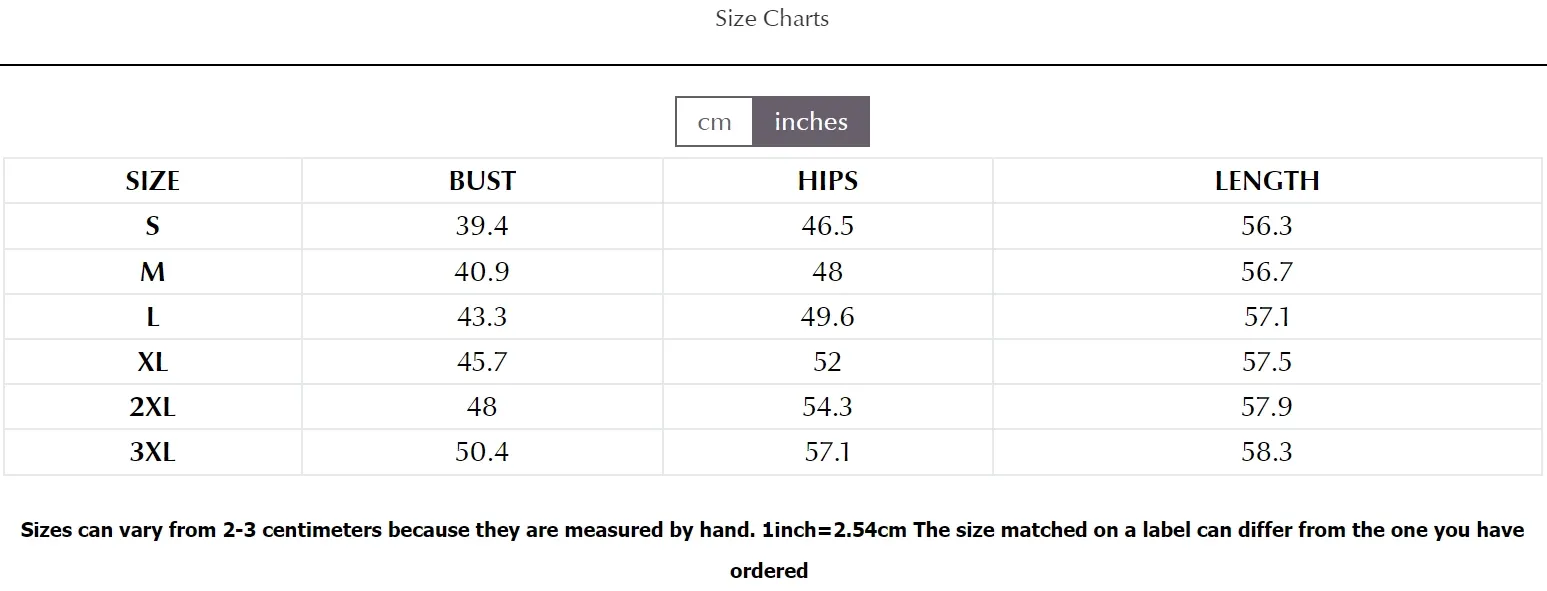This screenshot has width=1547, height=591.
Task: Select the 3XL size row label
Action: [153, 452]
